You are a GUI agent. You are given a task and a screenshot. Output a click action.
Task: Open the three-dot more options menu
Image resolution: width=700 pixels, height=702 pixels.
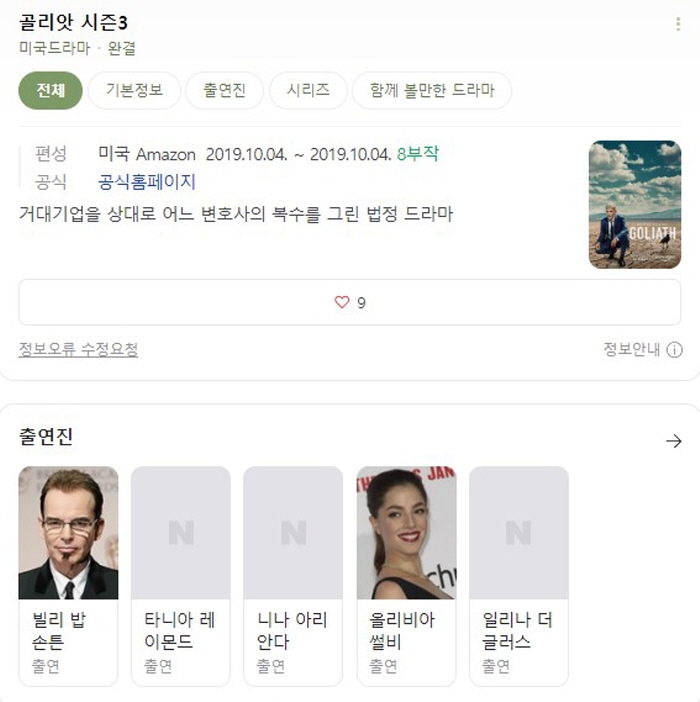(x=678, y=24)
